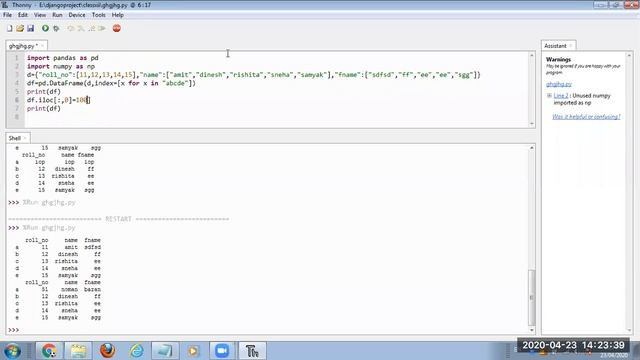
Task: Click line number 6 in the gutter
Action: click(x=17, y=100)
